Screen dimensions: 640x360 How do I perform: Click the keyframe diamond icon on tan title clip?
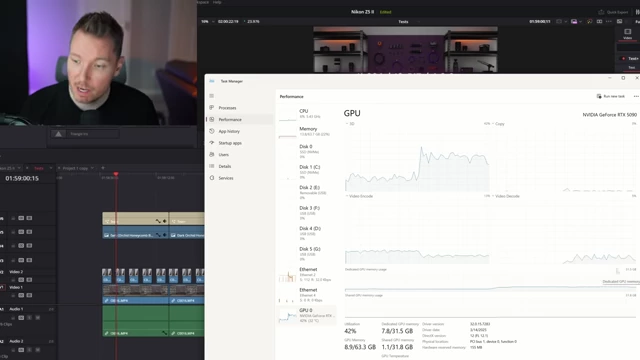click(165, 221)
